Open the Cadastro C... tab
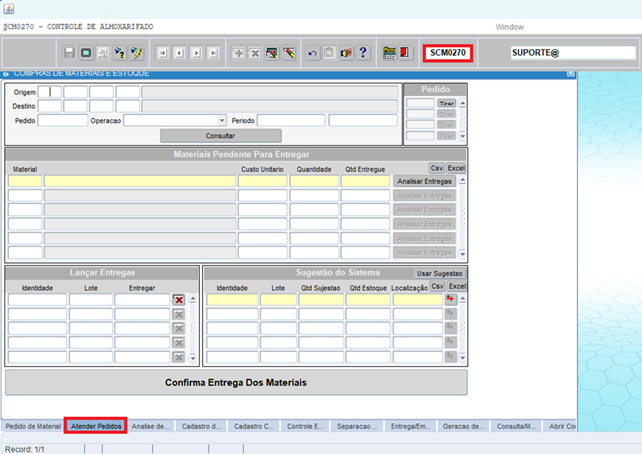Screen dimensions: 642x454 [x=254, y=426]
